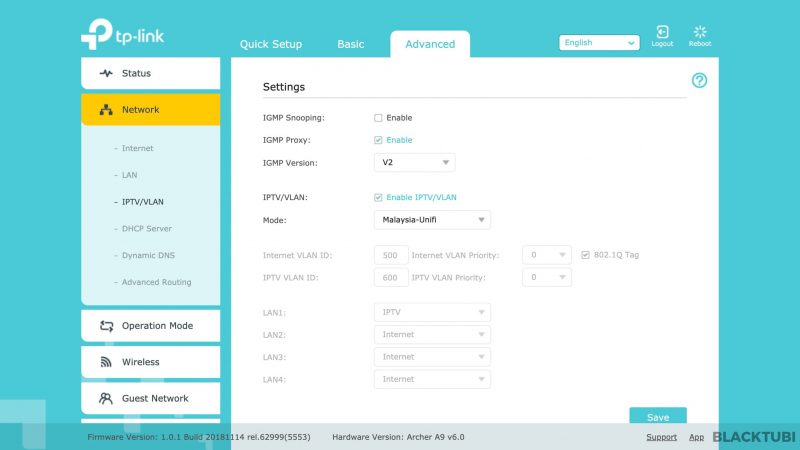Enable the IGMP Snooping checkbox

379,118
